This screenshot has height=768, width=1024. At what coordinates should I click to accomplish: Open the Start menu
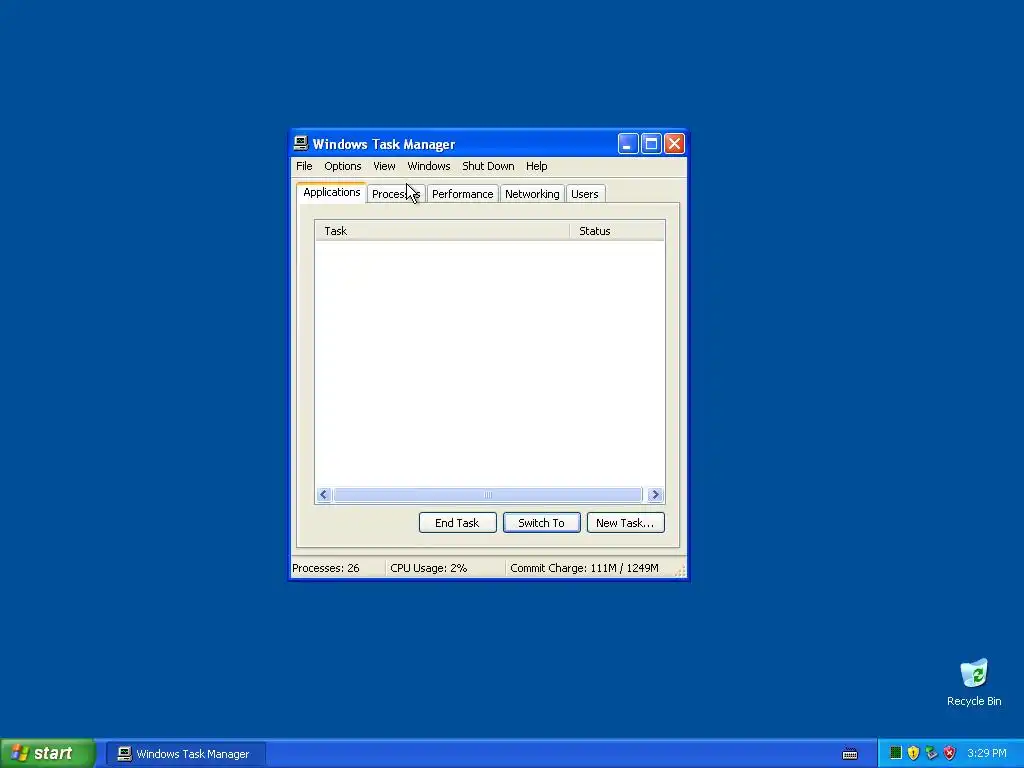(47, 753)
